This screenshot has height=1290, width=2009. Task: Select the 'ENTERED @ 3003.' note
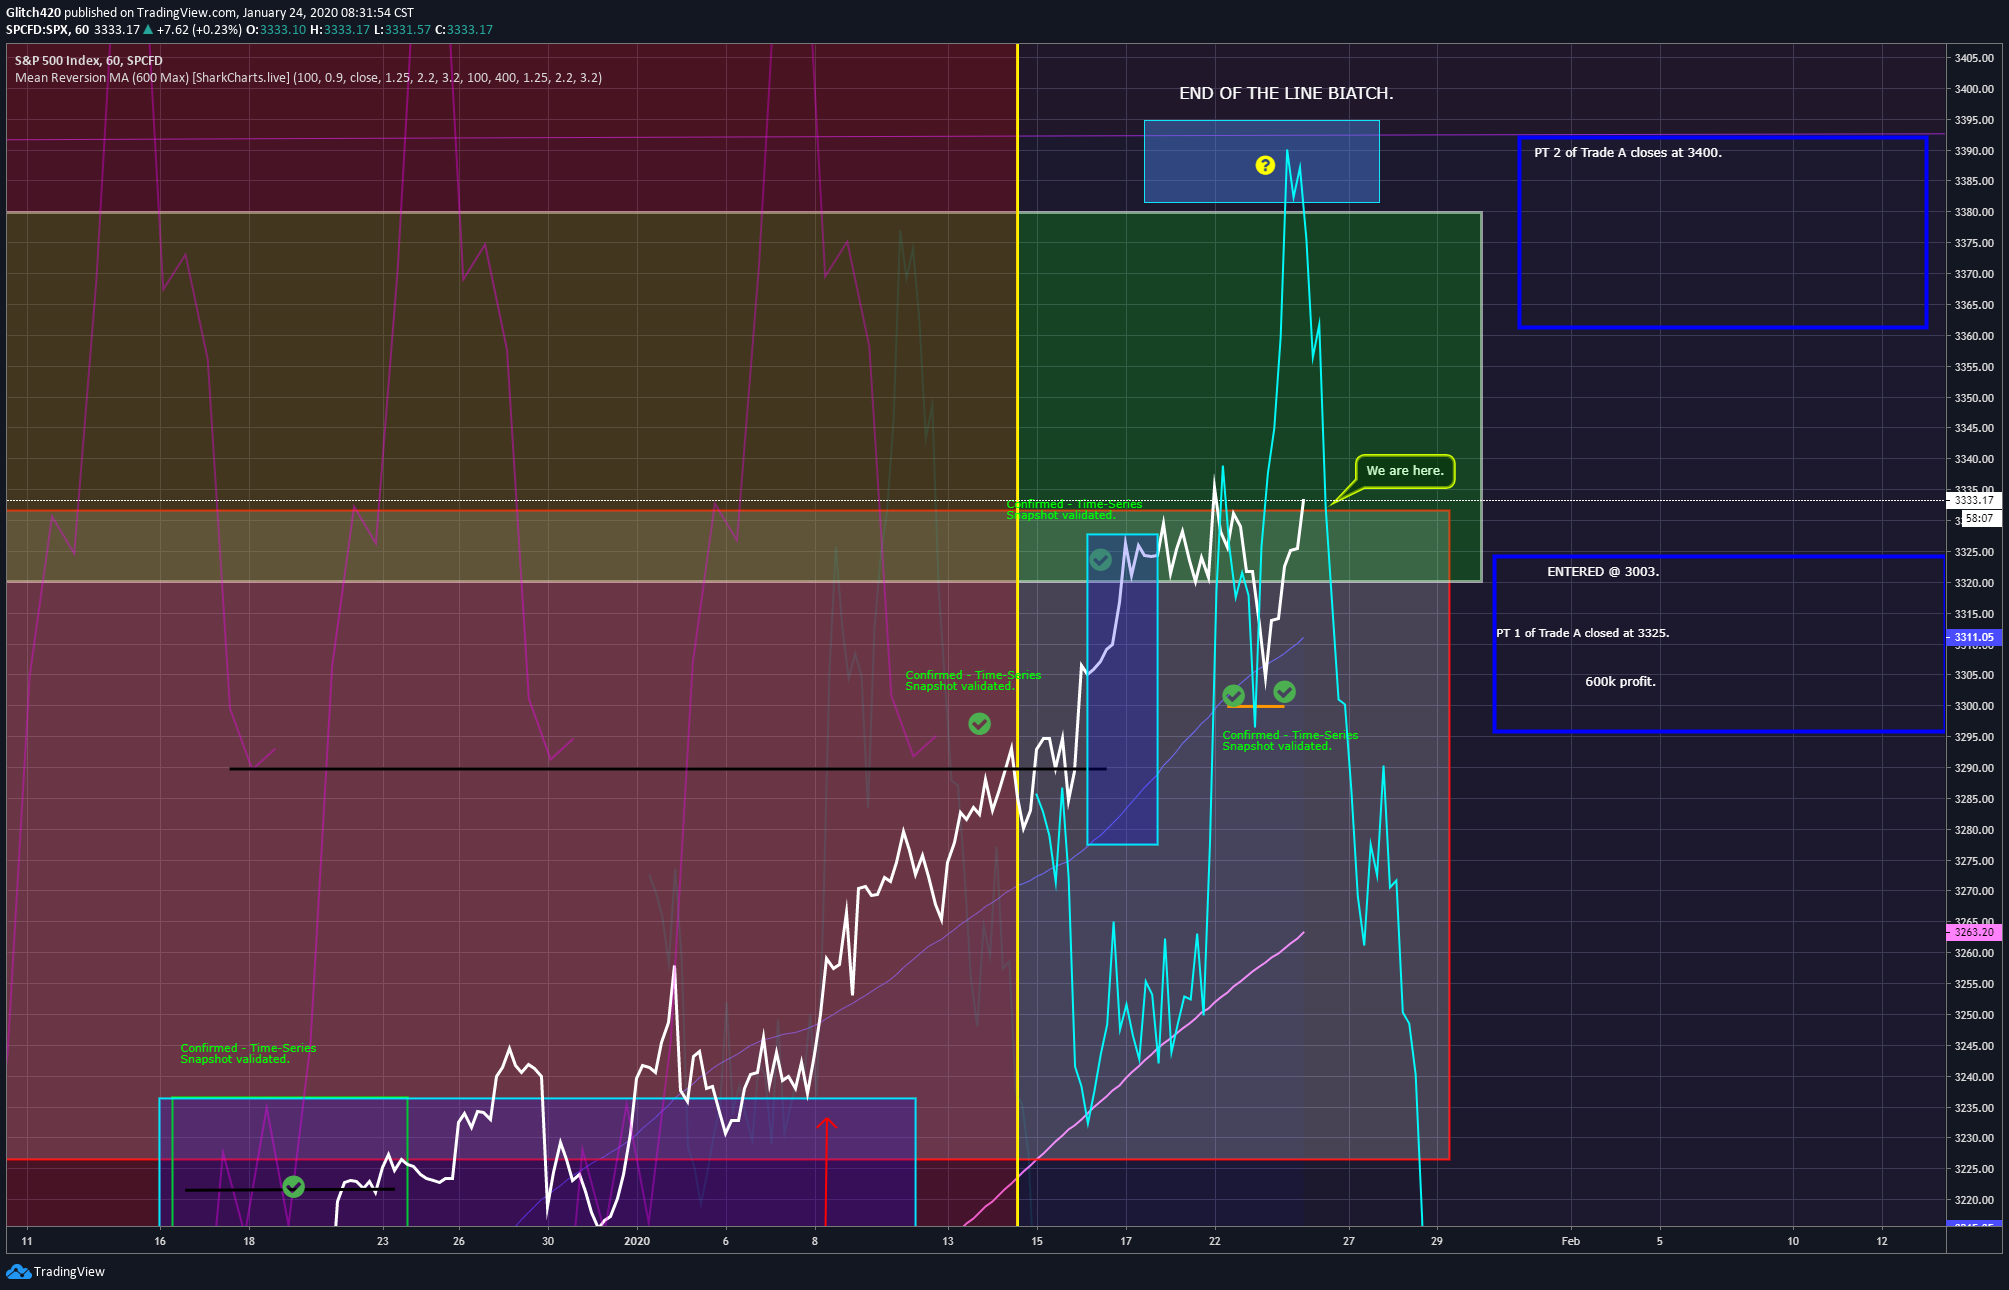[x=1603, y=572]
